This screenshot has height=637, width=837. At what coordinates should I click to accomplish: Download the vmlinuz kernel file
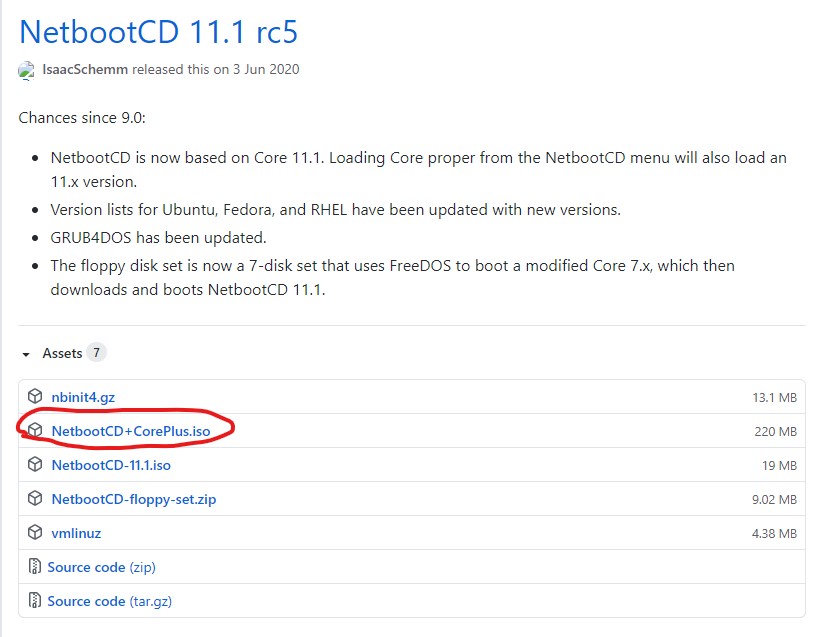[76, 533]
